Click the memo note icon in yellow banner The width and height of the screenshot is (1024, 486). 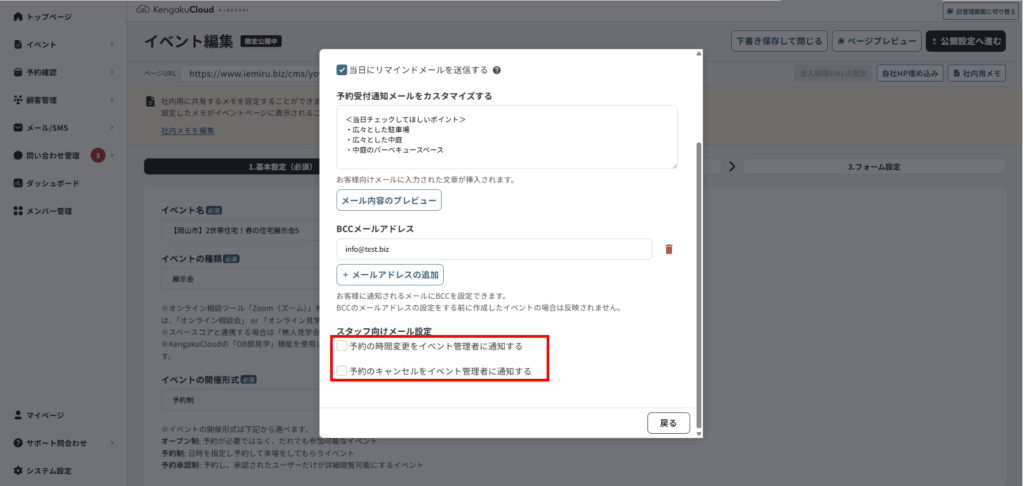[151, 102]
